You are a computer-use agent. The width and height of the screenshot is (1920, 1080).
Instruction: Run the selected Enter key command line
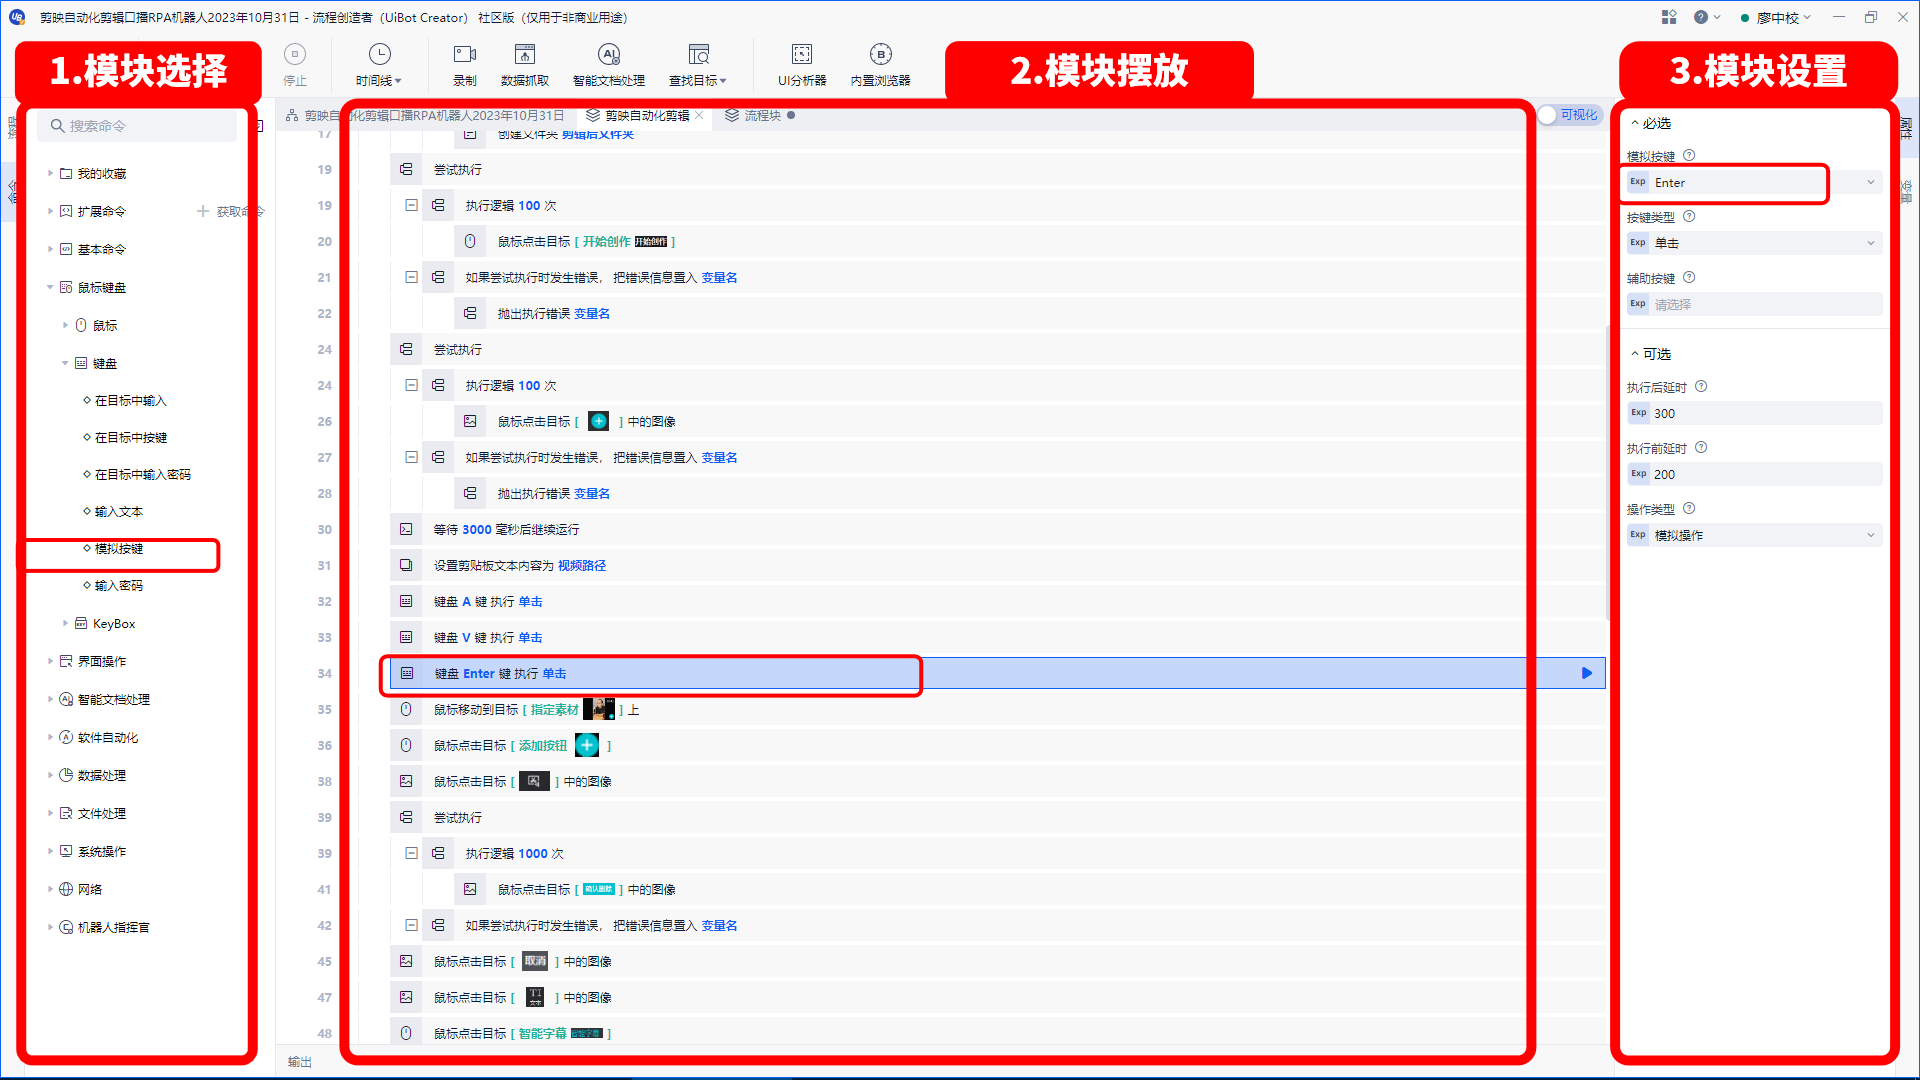pyautogui.click(x=1587, y=673)
